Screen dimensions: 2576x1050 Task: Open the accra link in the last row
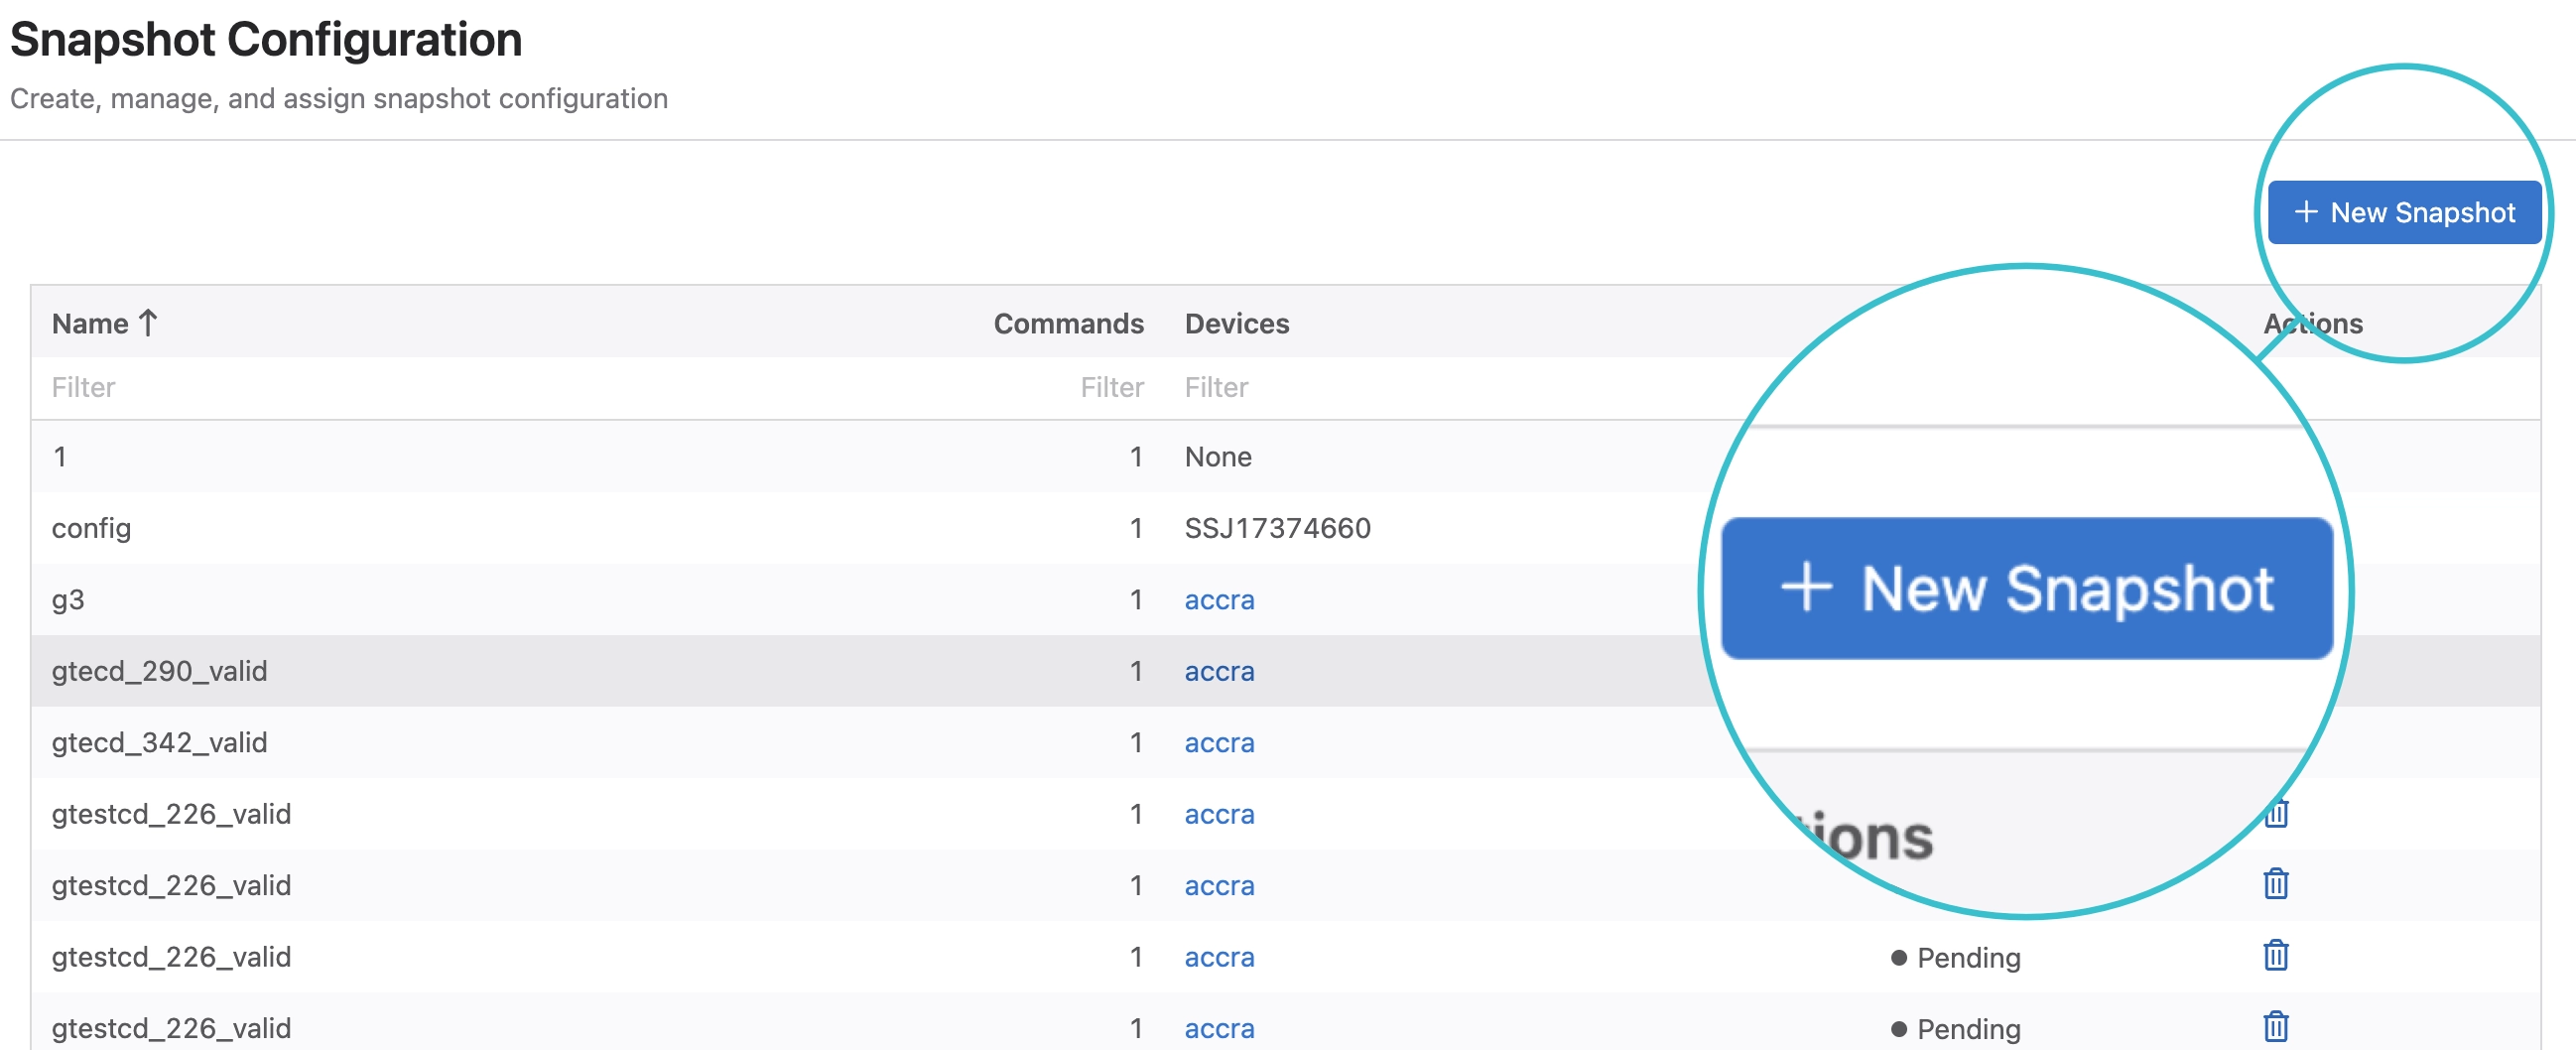coord(1218,1028)
